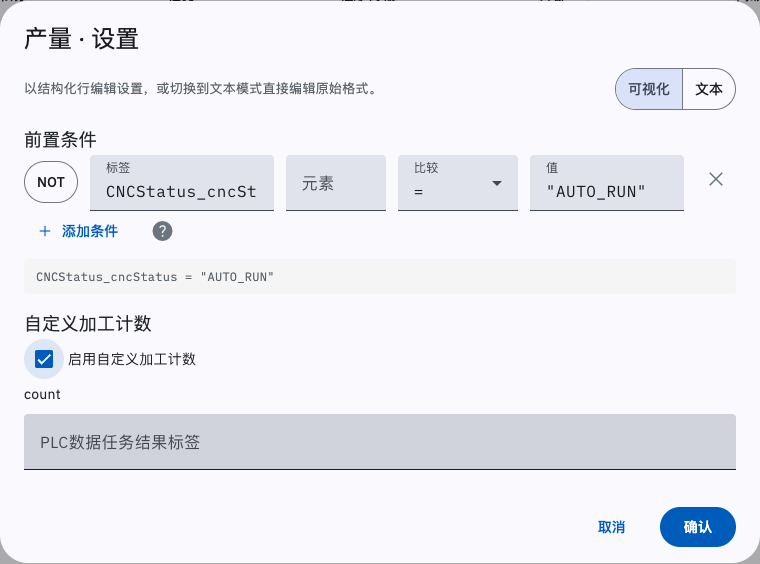Uncheck 启用自定义加工计数 checkbox
Image resolution: width=760 pixels, height=564 pixels.
(44, 359)
